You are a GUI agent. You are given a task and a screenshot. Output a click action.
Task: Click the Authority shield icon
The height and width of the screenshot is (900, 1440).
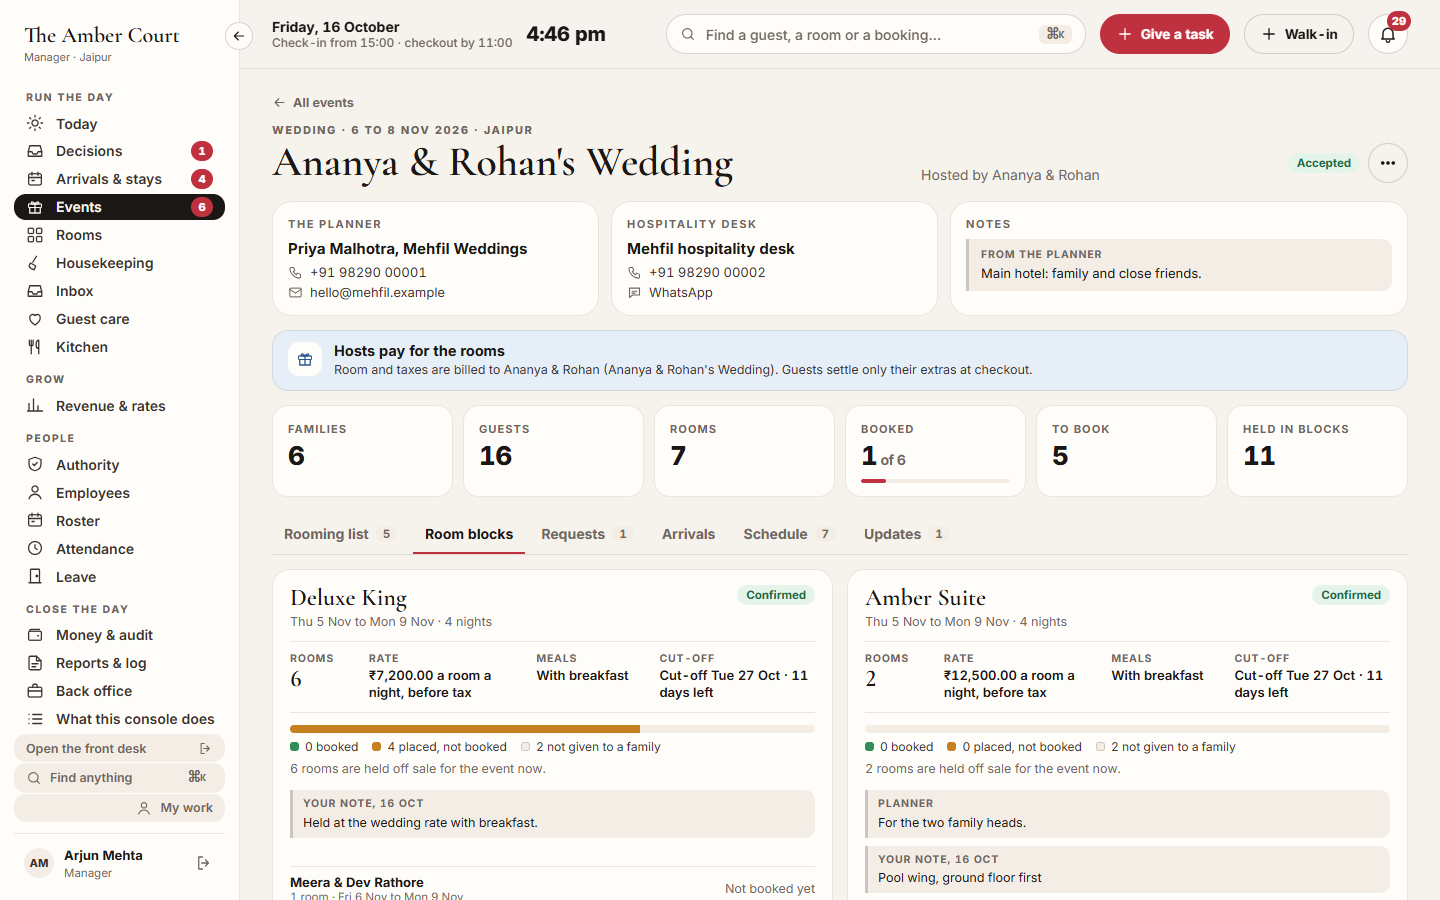[x=35, y=465]
